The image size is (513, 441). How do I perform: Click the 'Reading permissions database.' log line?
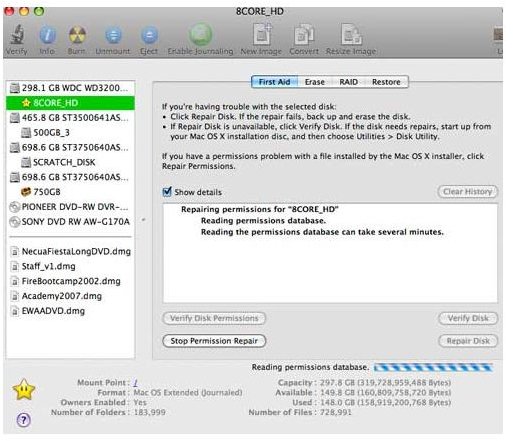pyautogui.click(x=263, y=221)
